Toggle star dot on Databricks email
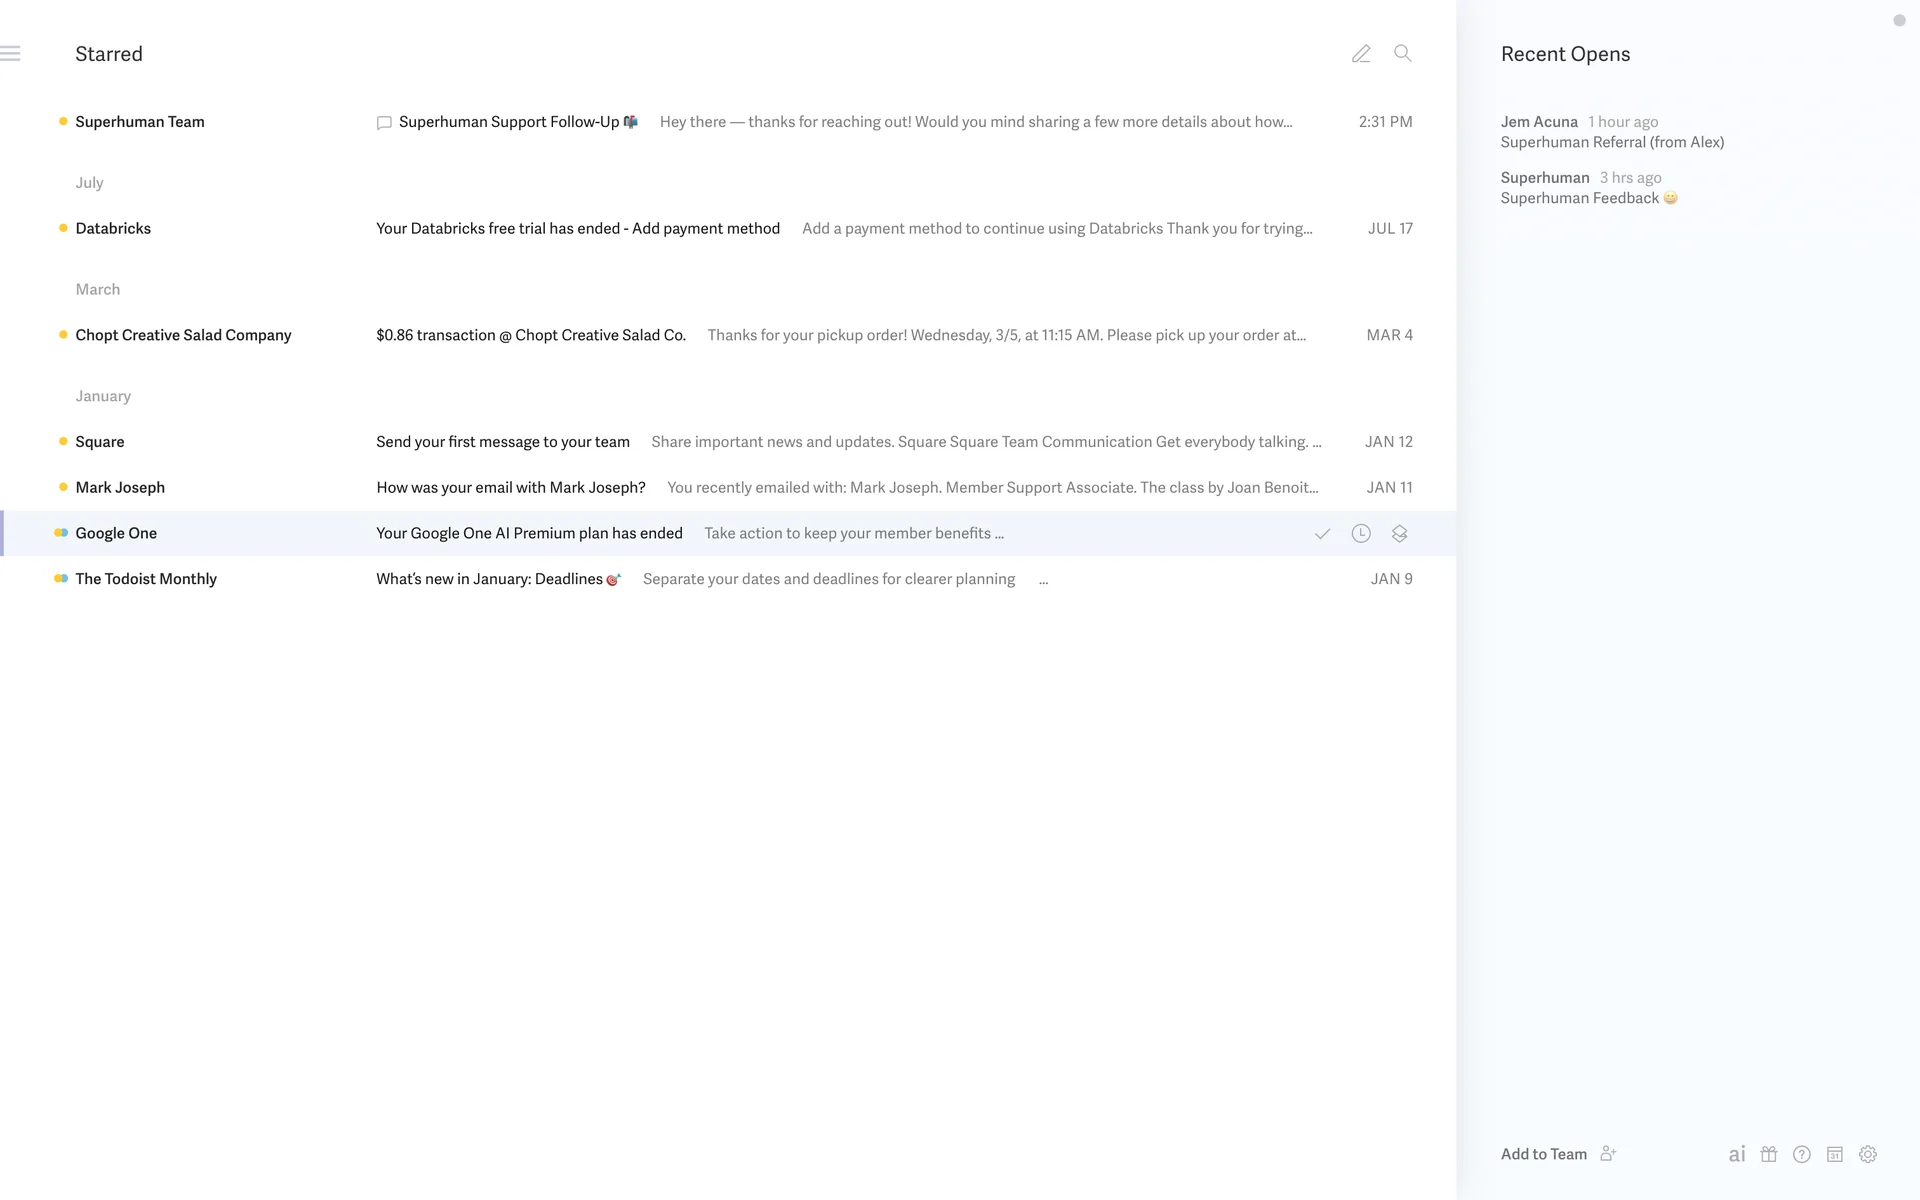Screen dimensions: 1920x1200 pos(63,228)
